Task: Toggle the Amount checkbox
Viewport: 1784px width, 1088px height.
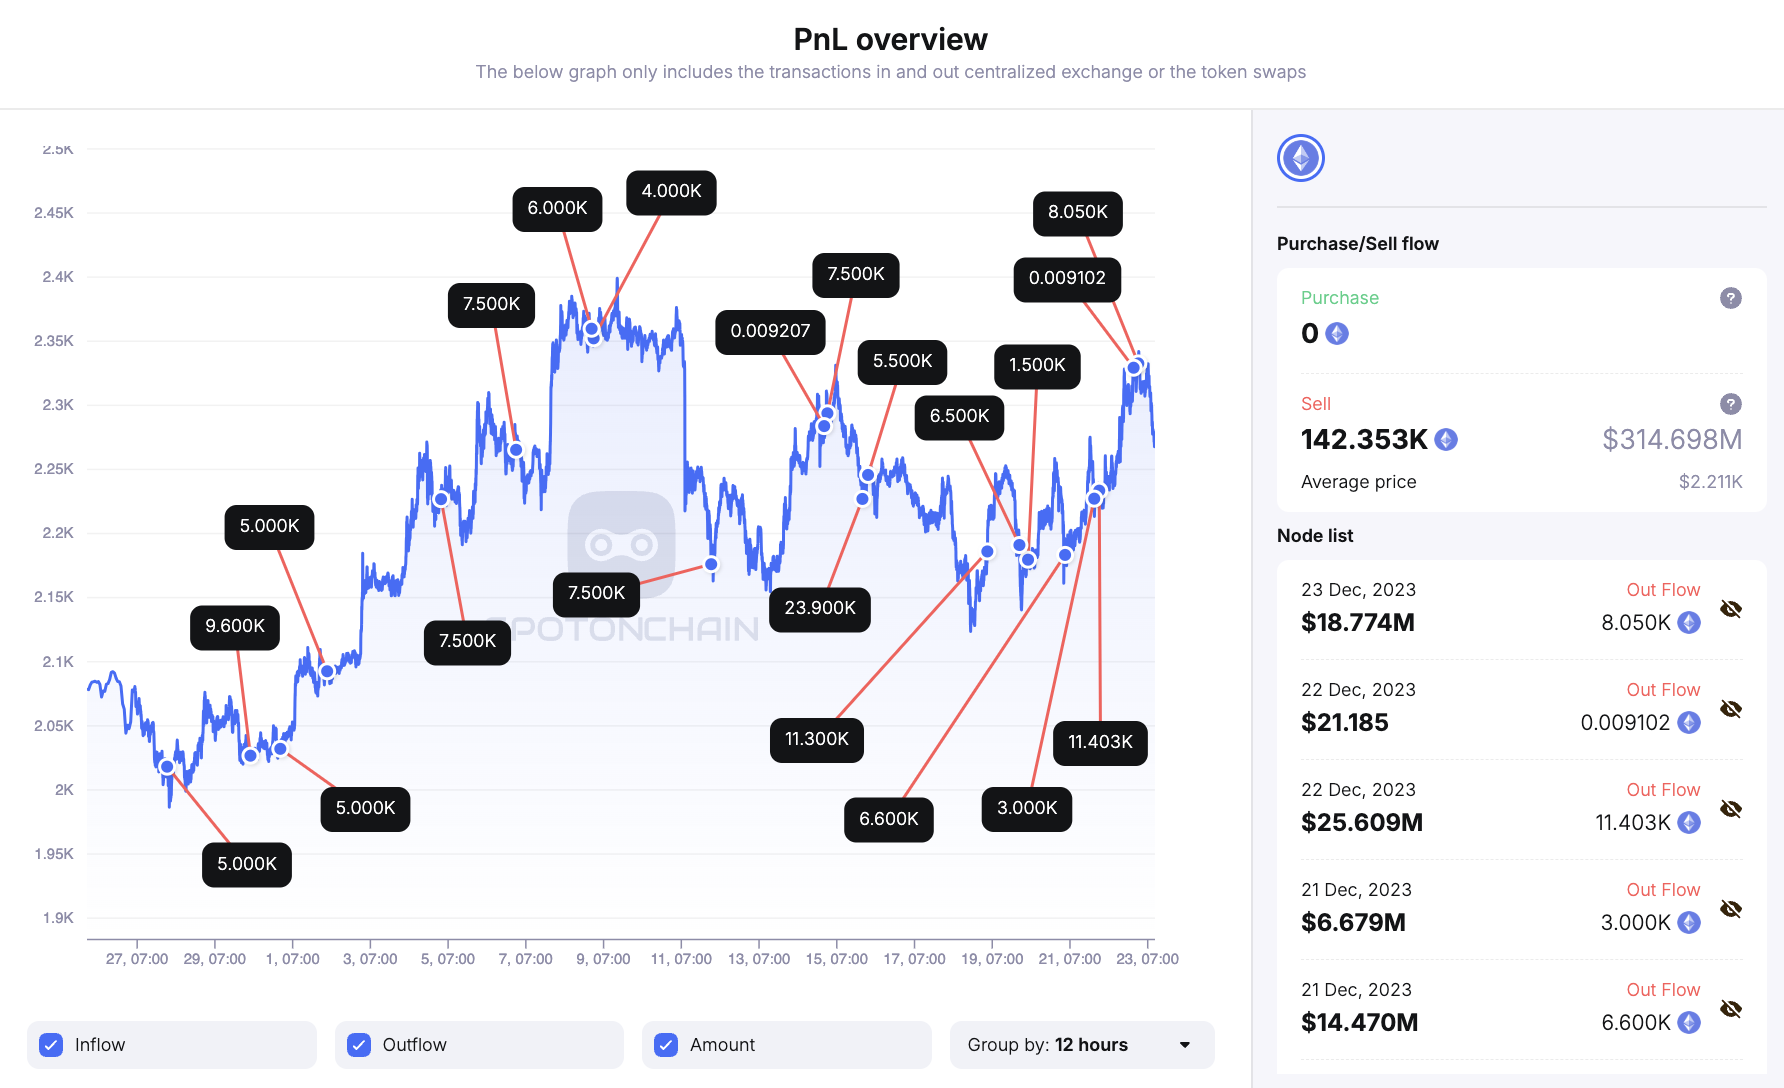Action: pyautogui.click(x=666, y=1045)
